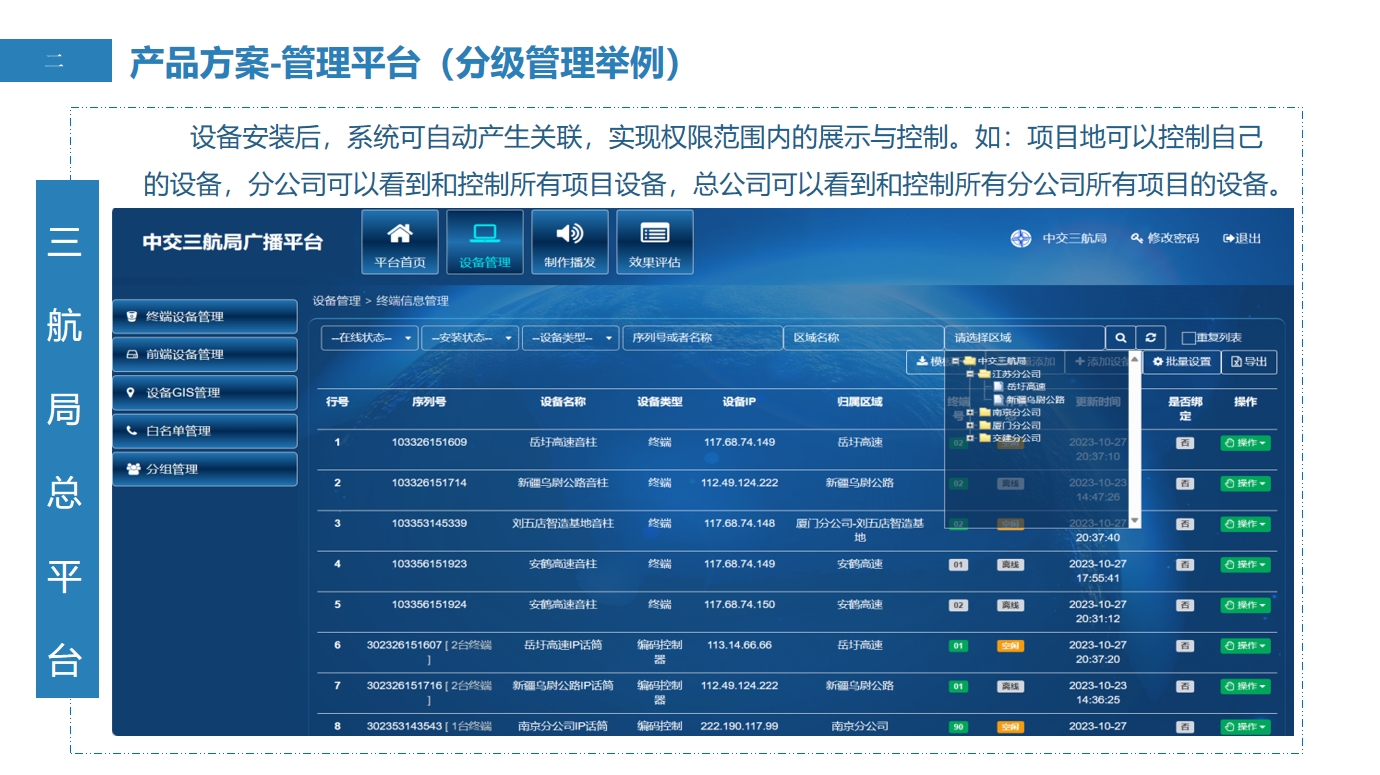The image size is (1380, 775).
Task: Click the 导出 button
Action: [1250, 362]
